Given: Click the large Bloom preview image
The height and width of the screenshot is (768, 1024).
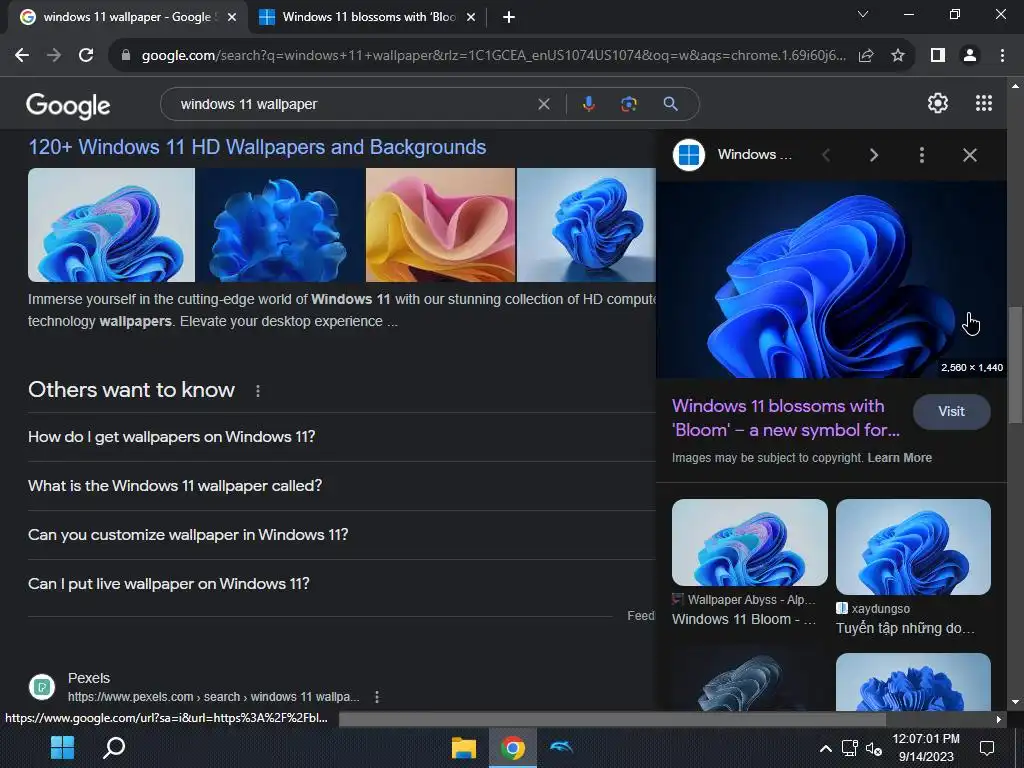Looking at the screenshot, I should [x=831, y=280].
